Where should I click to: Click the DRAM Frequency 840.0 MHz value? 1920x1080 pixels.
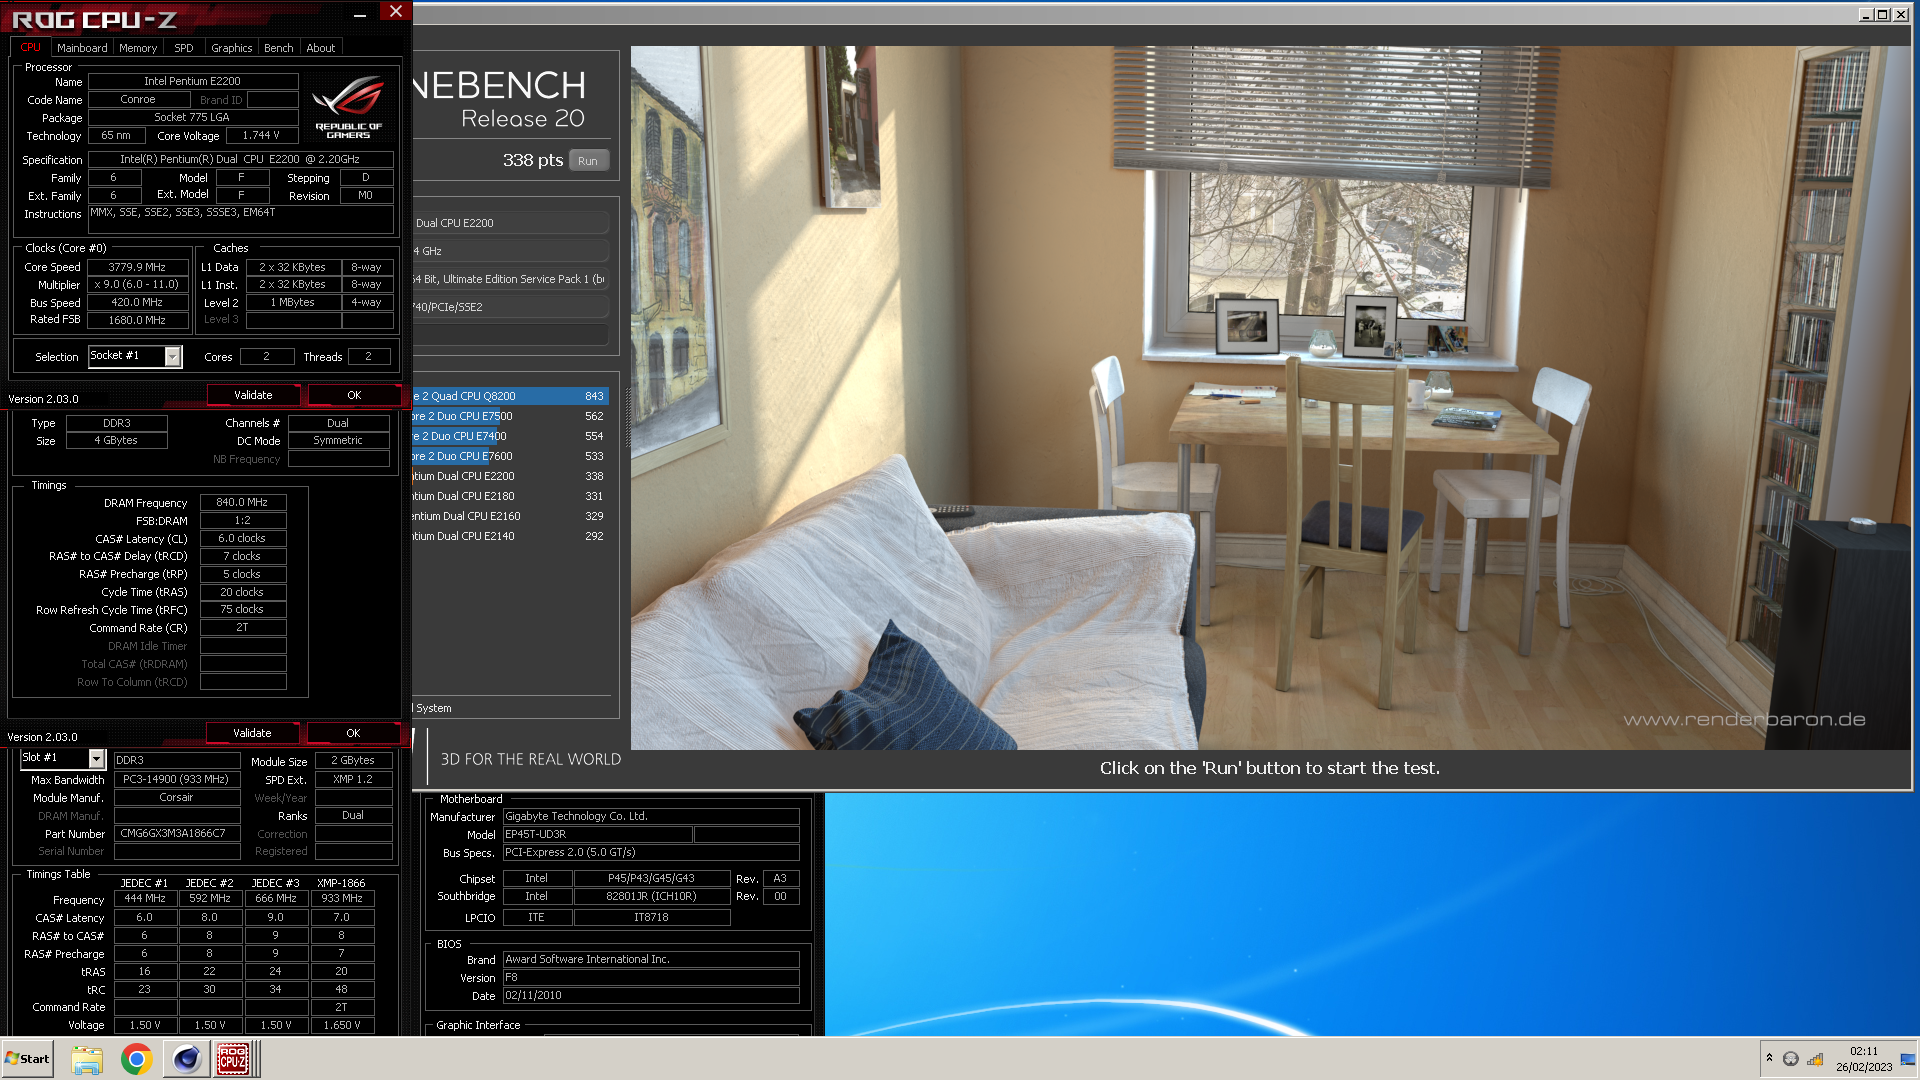pyautogui.click(x=242, y=502)
